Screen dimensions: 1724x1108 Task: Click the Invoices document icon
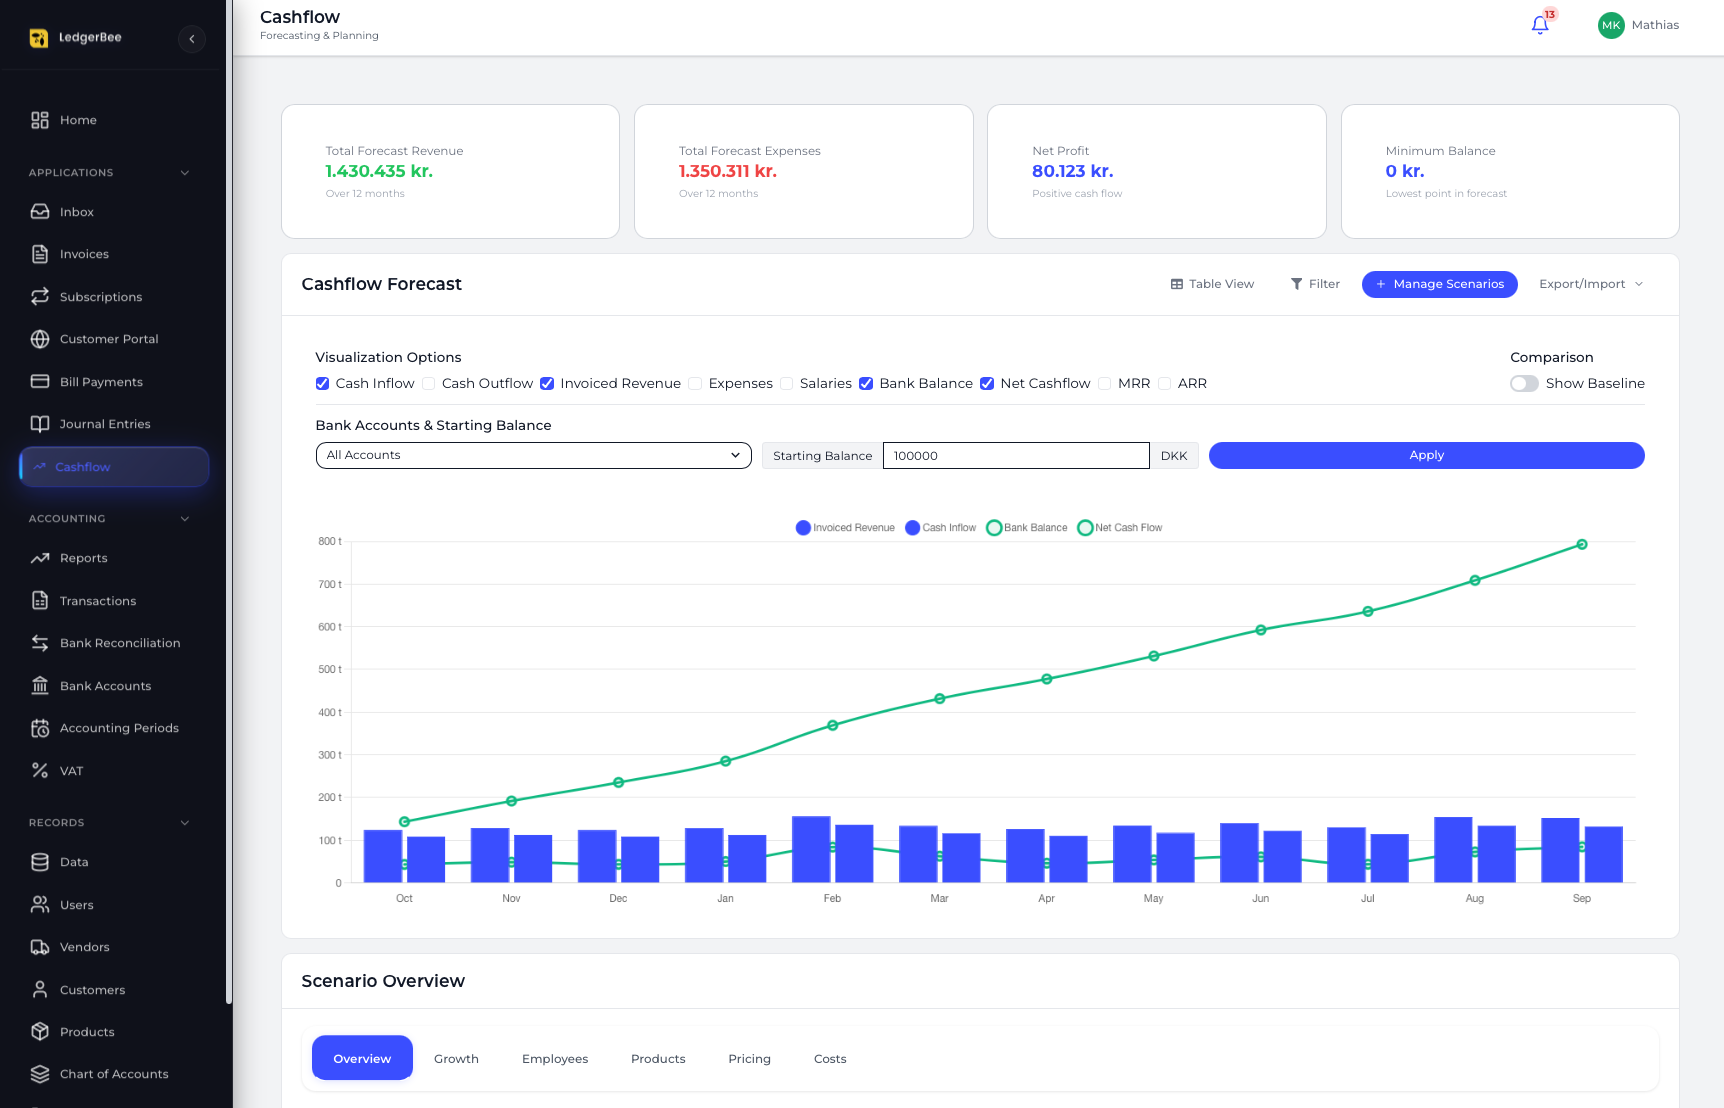coord(40,254)
